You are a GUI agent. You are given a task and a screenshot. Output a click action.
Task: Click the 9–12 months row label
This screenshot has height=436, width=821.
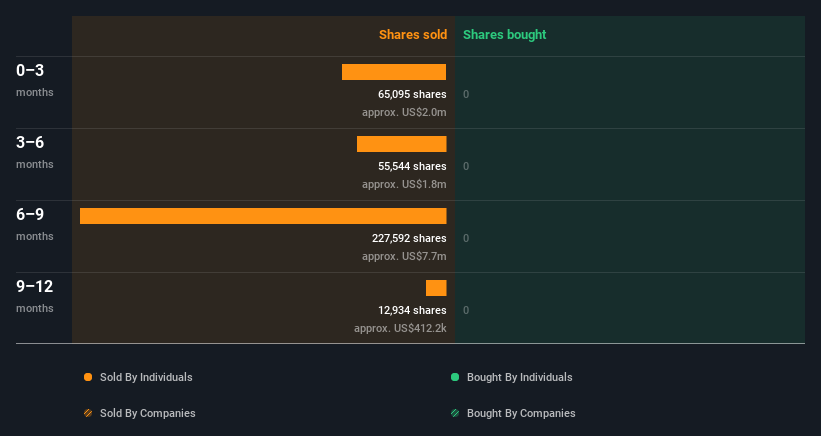click(35, 296)
